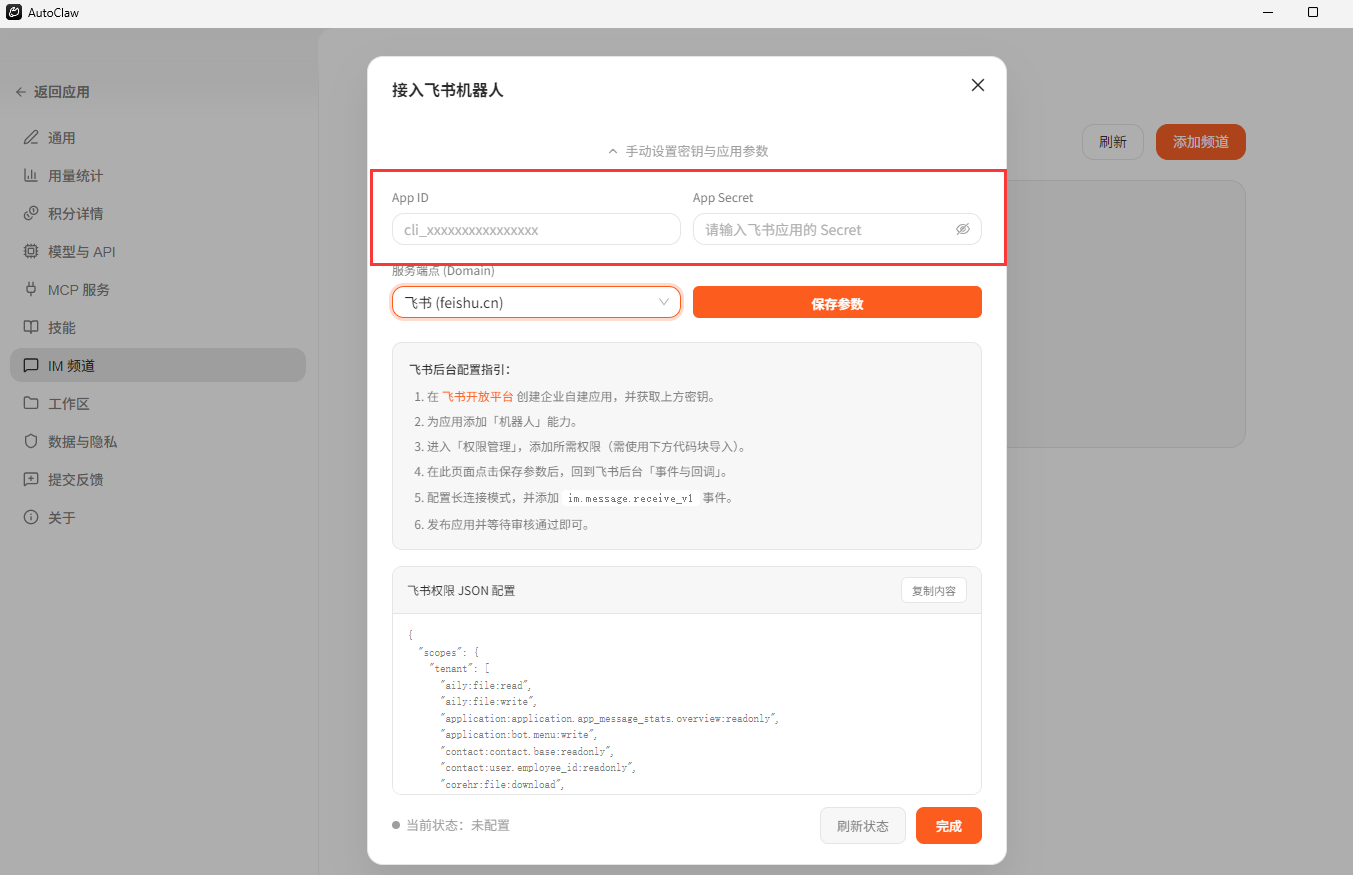Toggle App Secret visibility eye icon
Screen dimensions: 1353x875
962,229
